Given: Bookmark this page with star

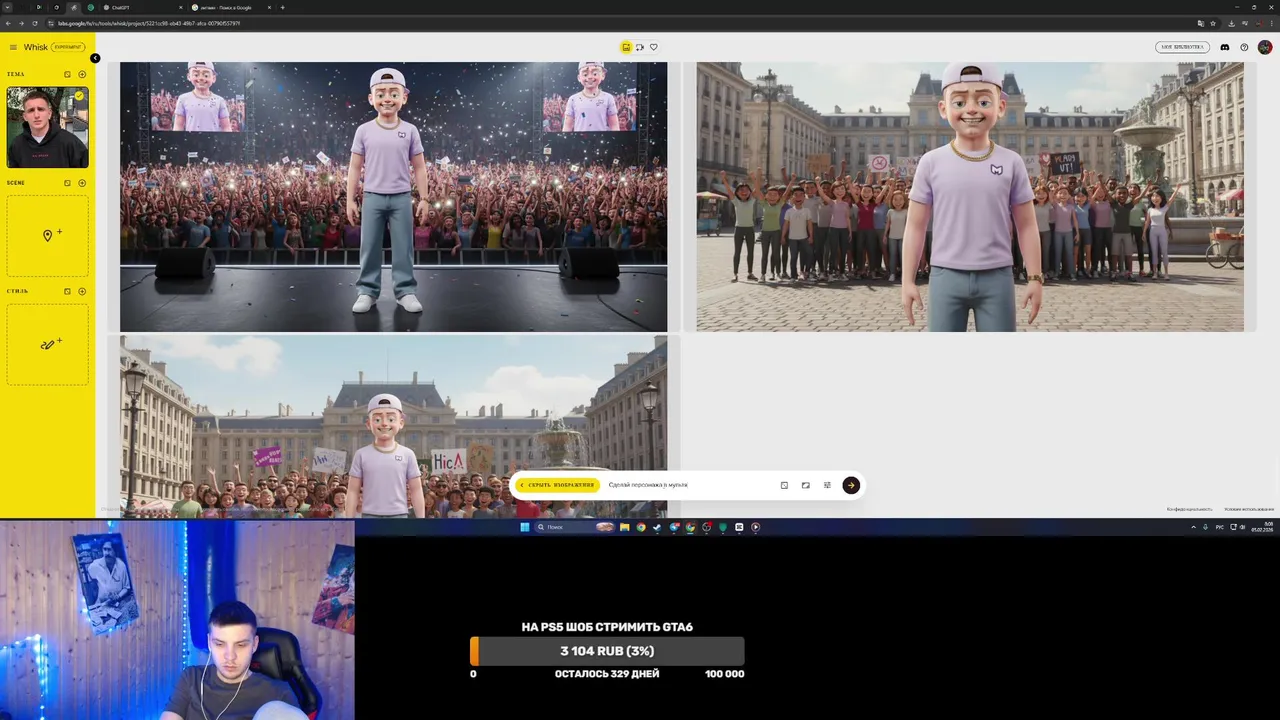Looking at the screenshot, I should point(1213,23).
